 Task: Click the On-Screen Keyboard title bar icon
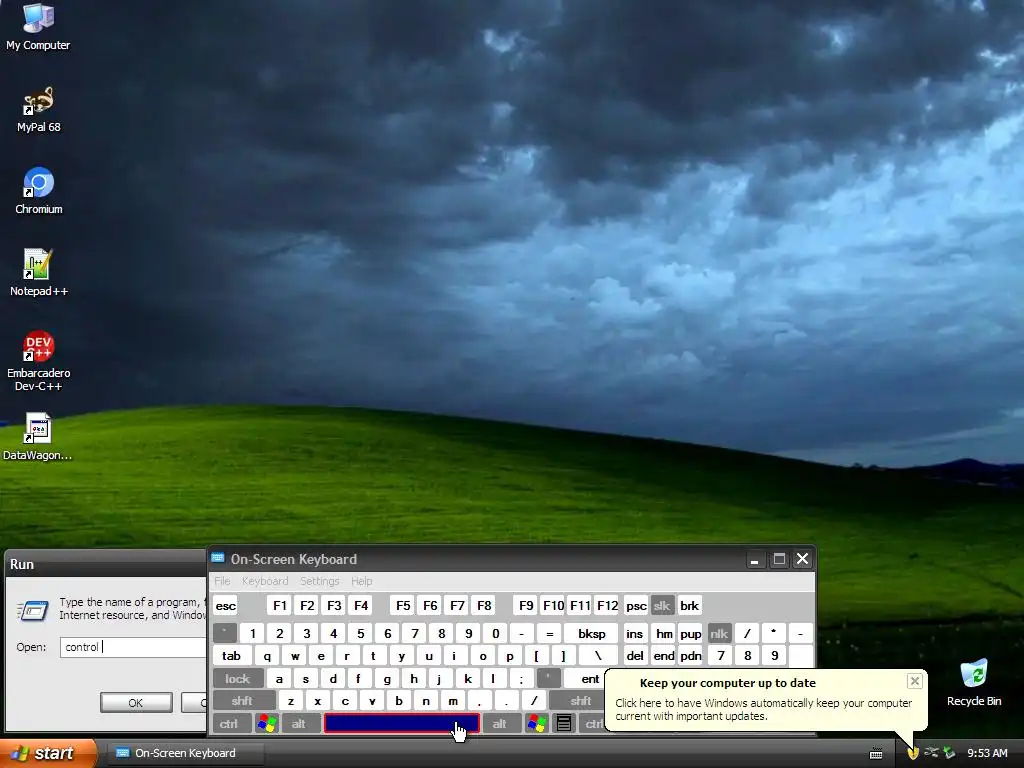tap(218, 558)
